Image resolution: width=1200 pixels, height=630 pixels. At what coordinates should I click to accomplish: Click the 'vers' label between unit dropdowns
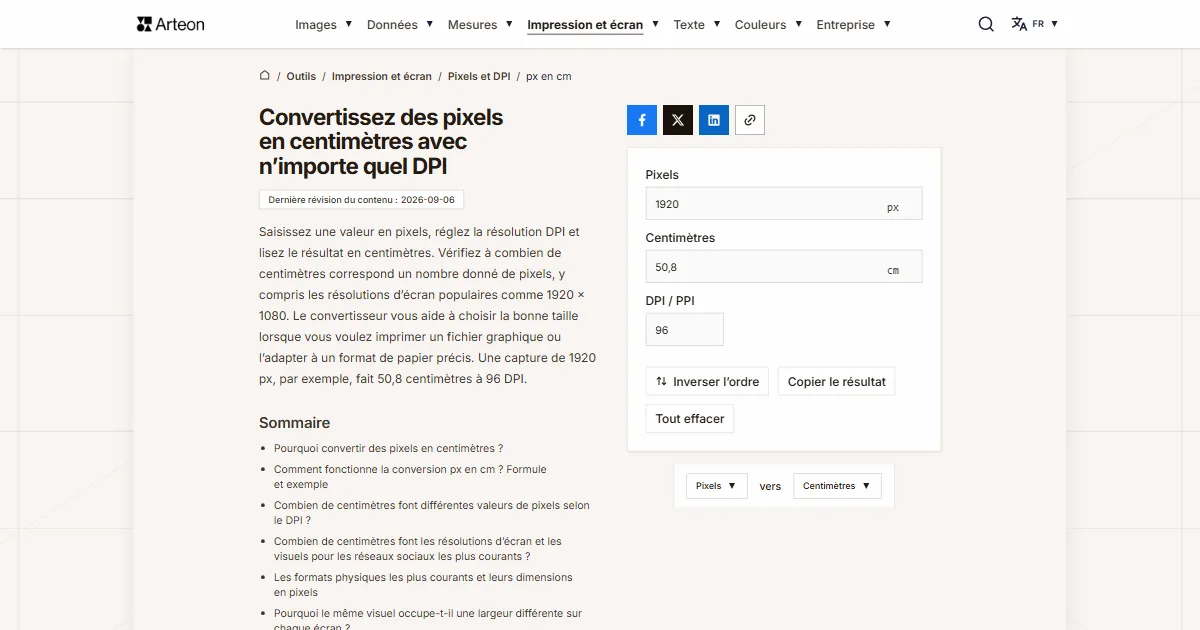(x=770, y=486)
